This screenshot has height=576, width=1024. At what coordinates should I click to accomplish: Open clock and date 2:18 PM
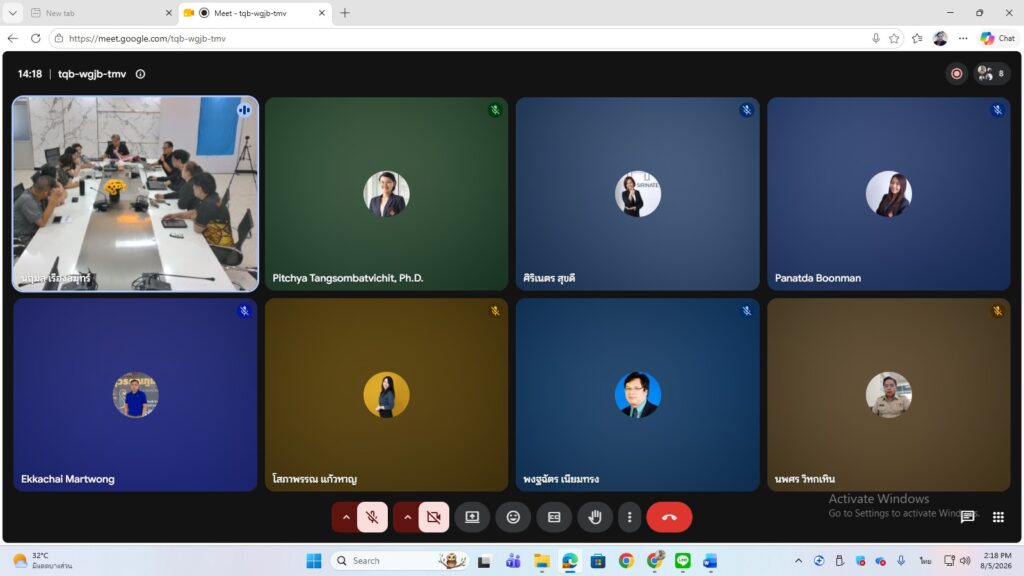(x=997, y=561)
